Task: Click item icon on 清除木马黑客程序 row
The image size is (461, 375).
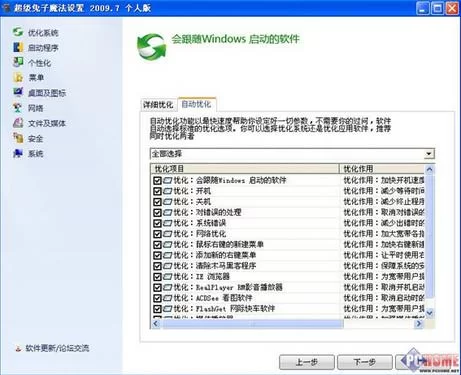Action: pos(167,266)
